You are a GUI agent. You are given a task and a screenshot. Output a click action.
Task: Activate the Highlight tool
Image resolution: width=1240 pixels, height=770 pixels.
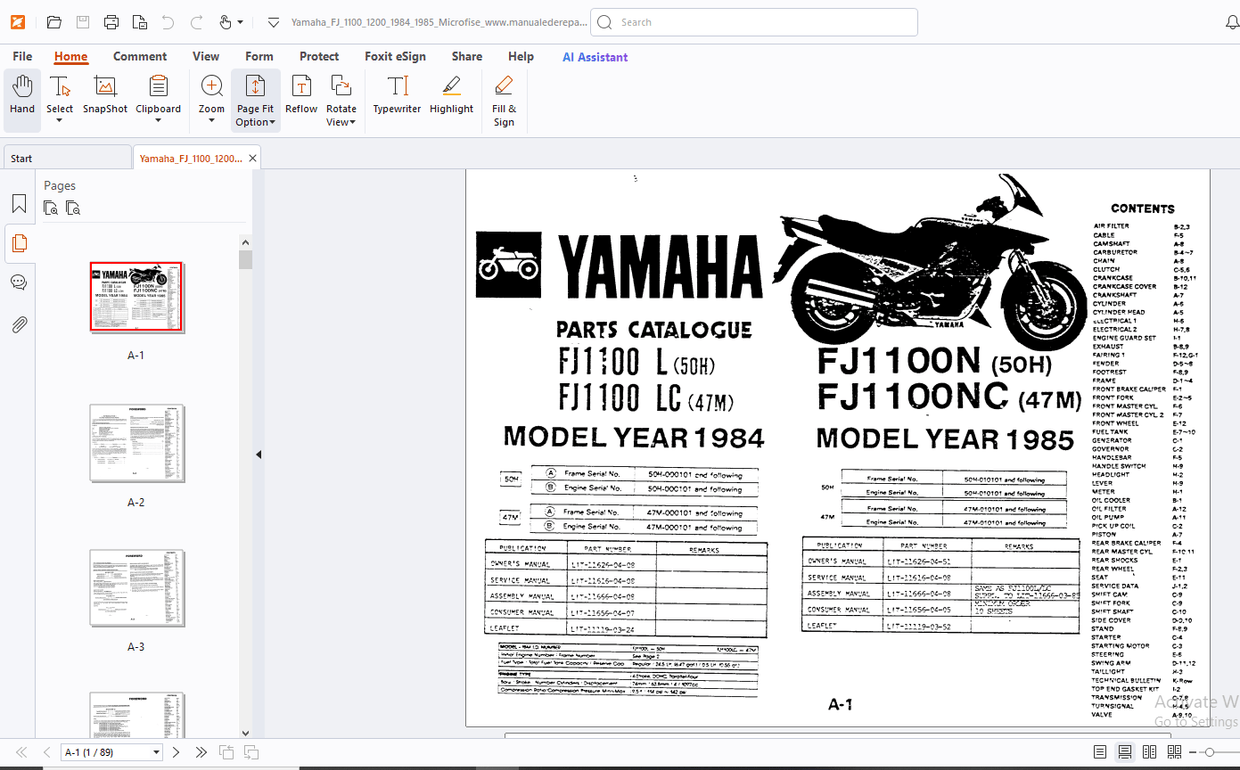[x=451, y=95]
